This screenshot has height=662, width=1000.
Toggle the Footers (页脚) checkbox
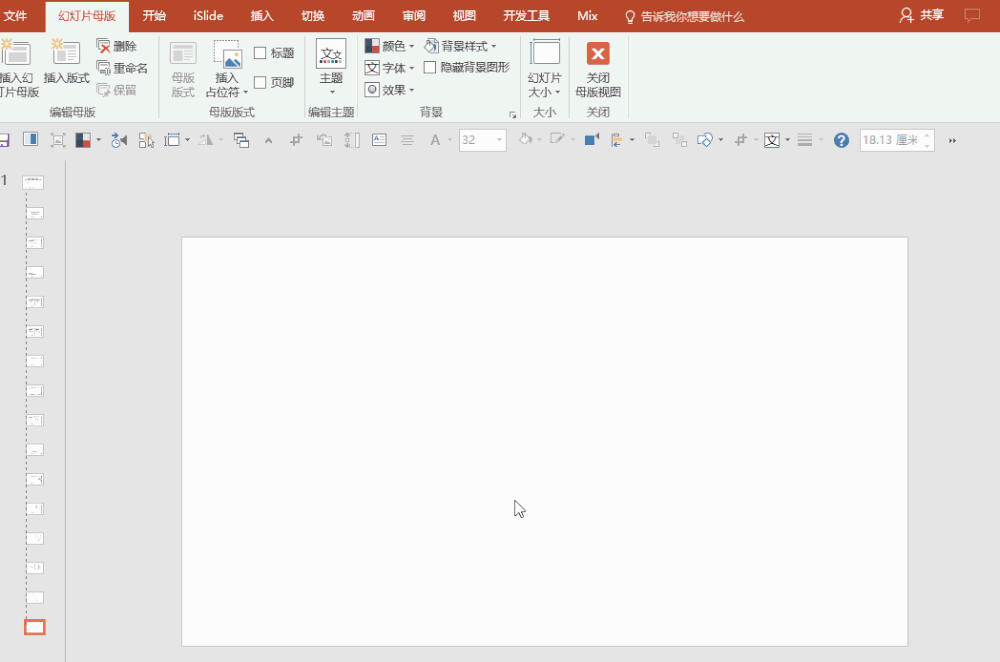[260, 82]
